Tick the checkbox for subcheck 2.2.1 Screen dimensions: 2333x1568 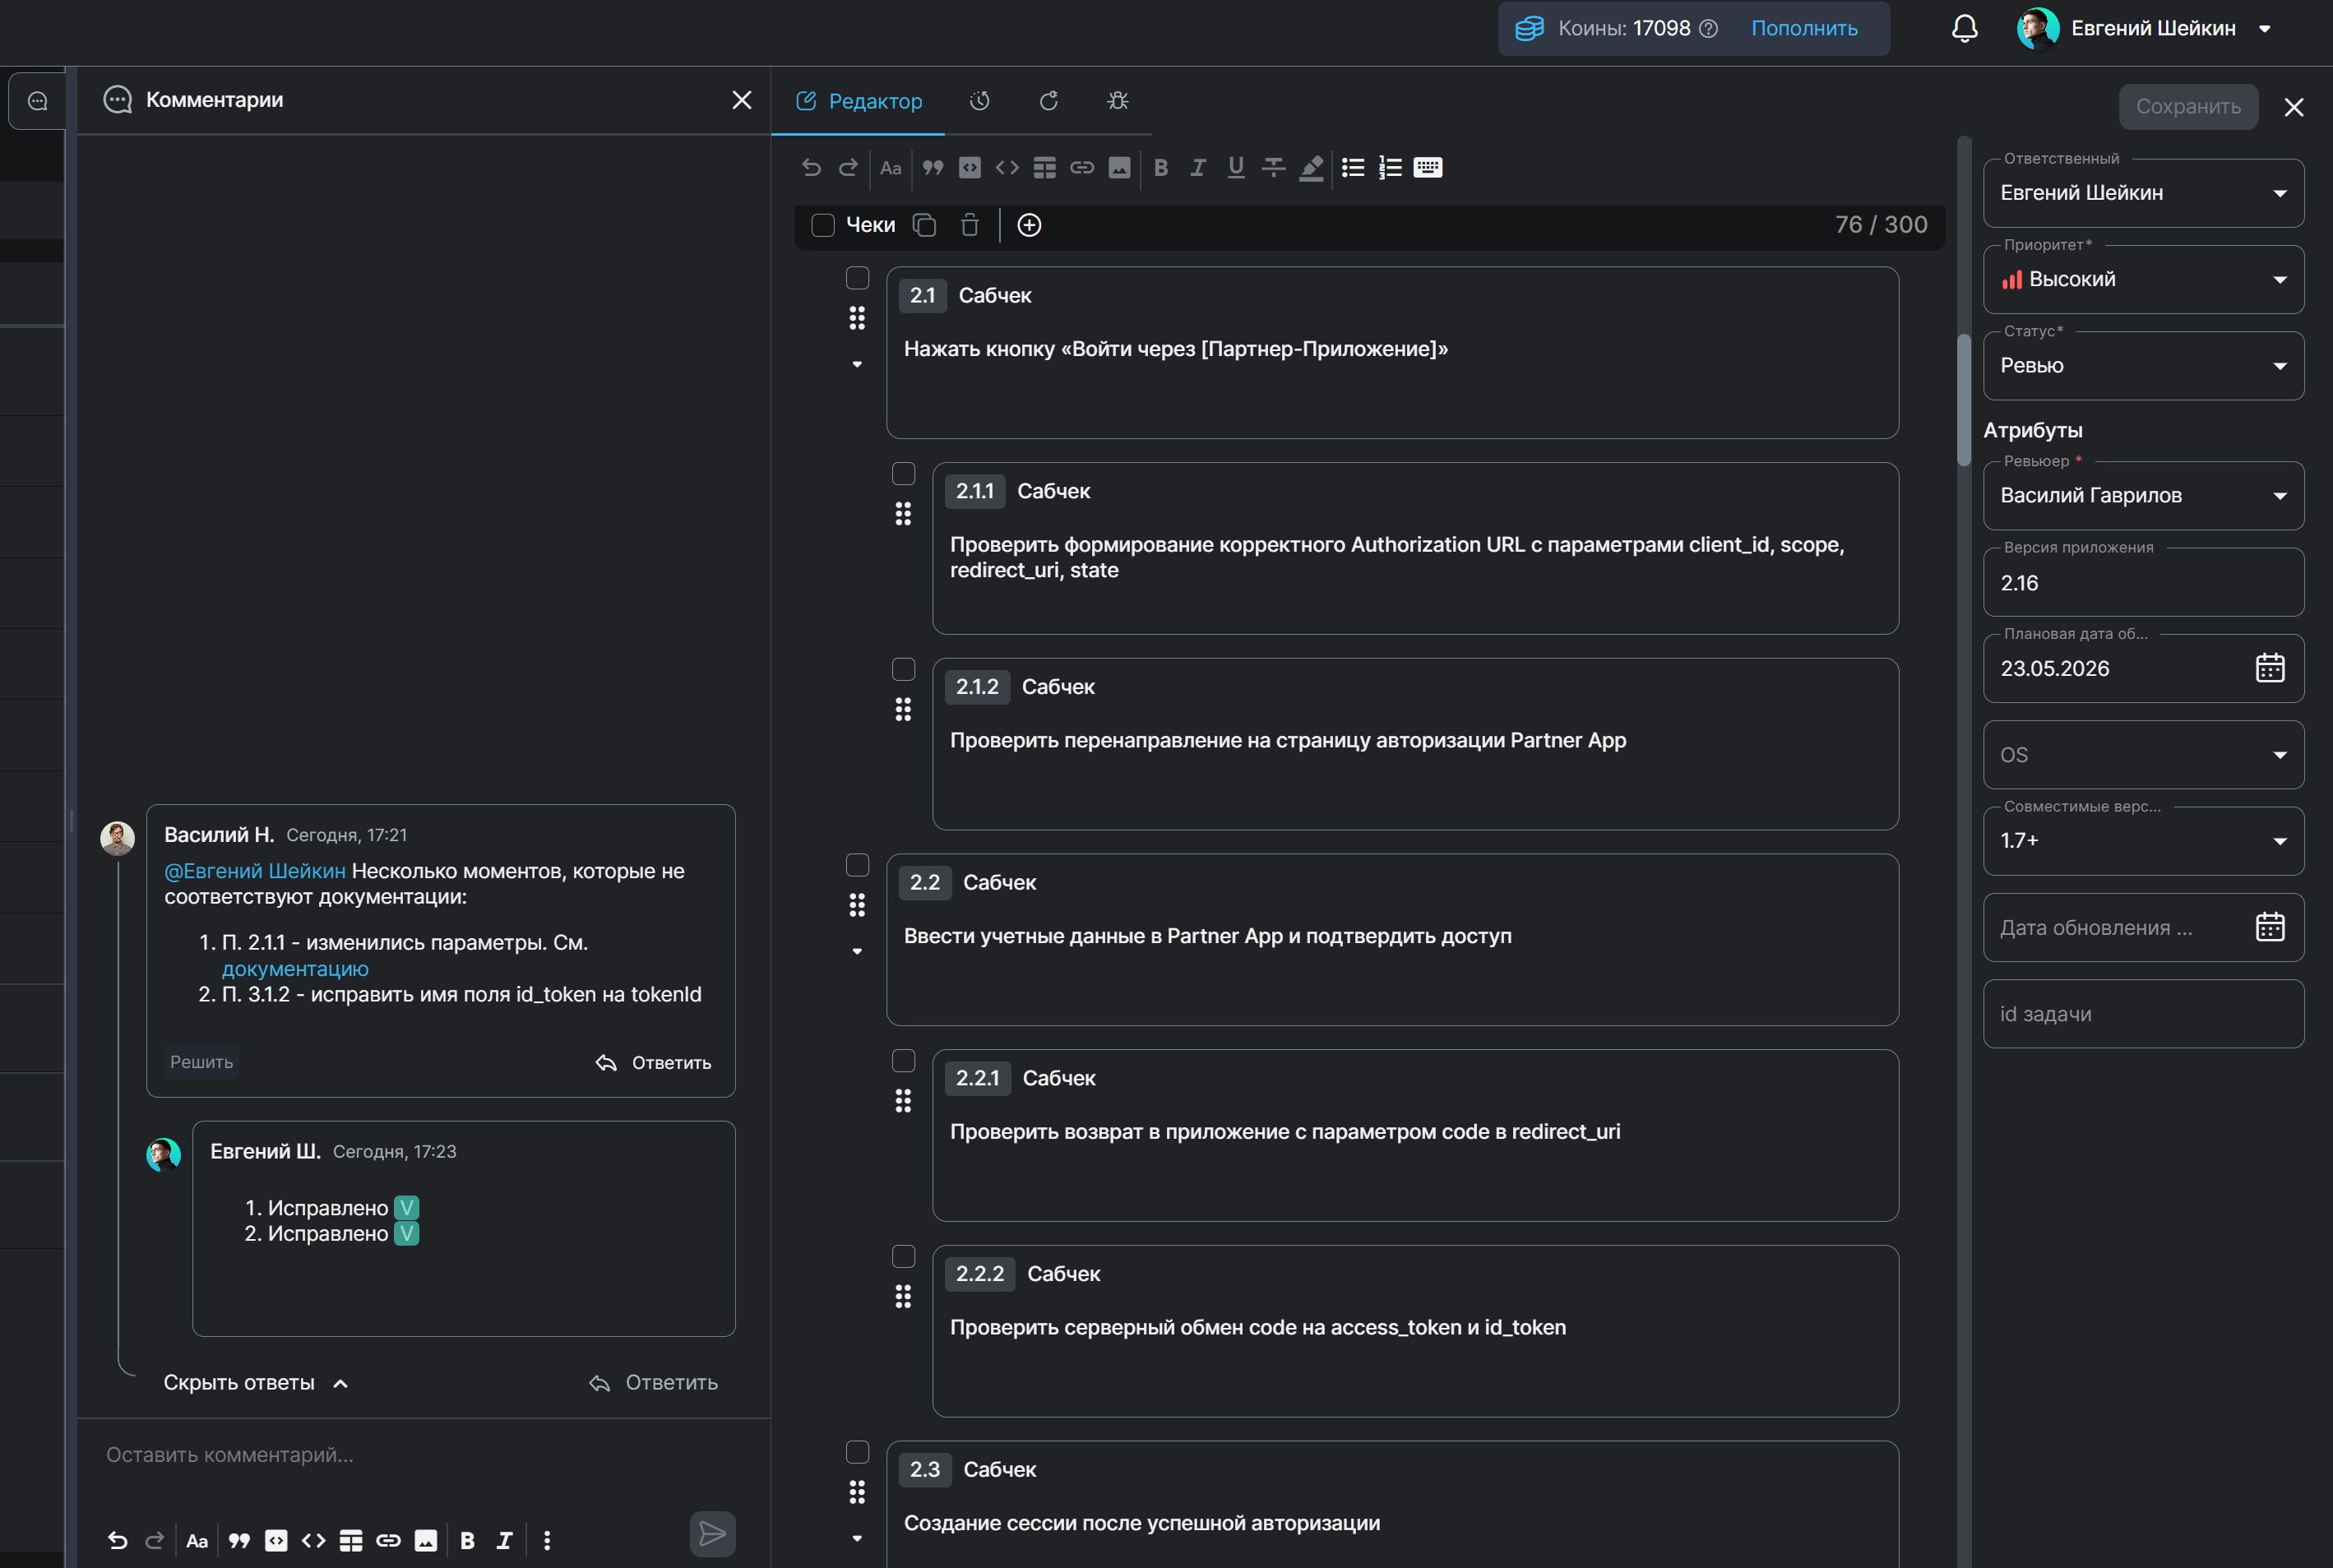[903, 1061]
